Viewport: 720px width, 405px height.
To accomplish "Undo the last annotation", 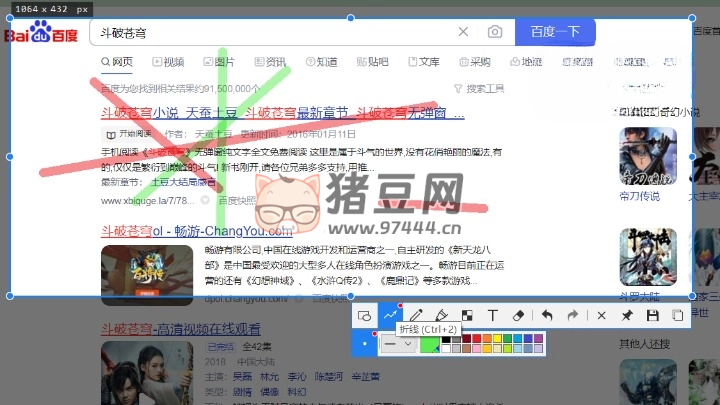I will (x=547, y=315).
